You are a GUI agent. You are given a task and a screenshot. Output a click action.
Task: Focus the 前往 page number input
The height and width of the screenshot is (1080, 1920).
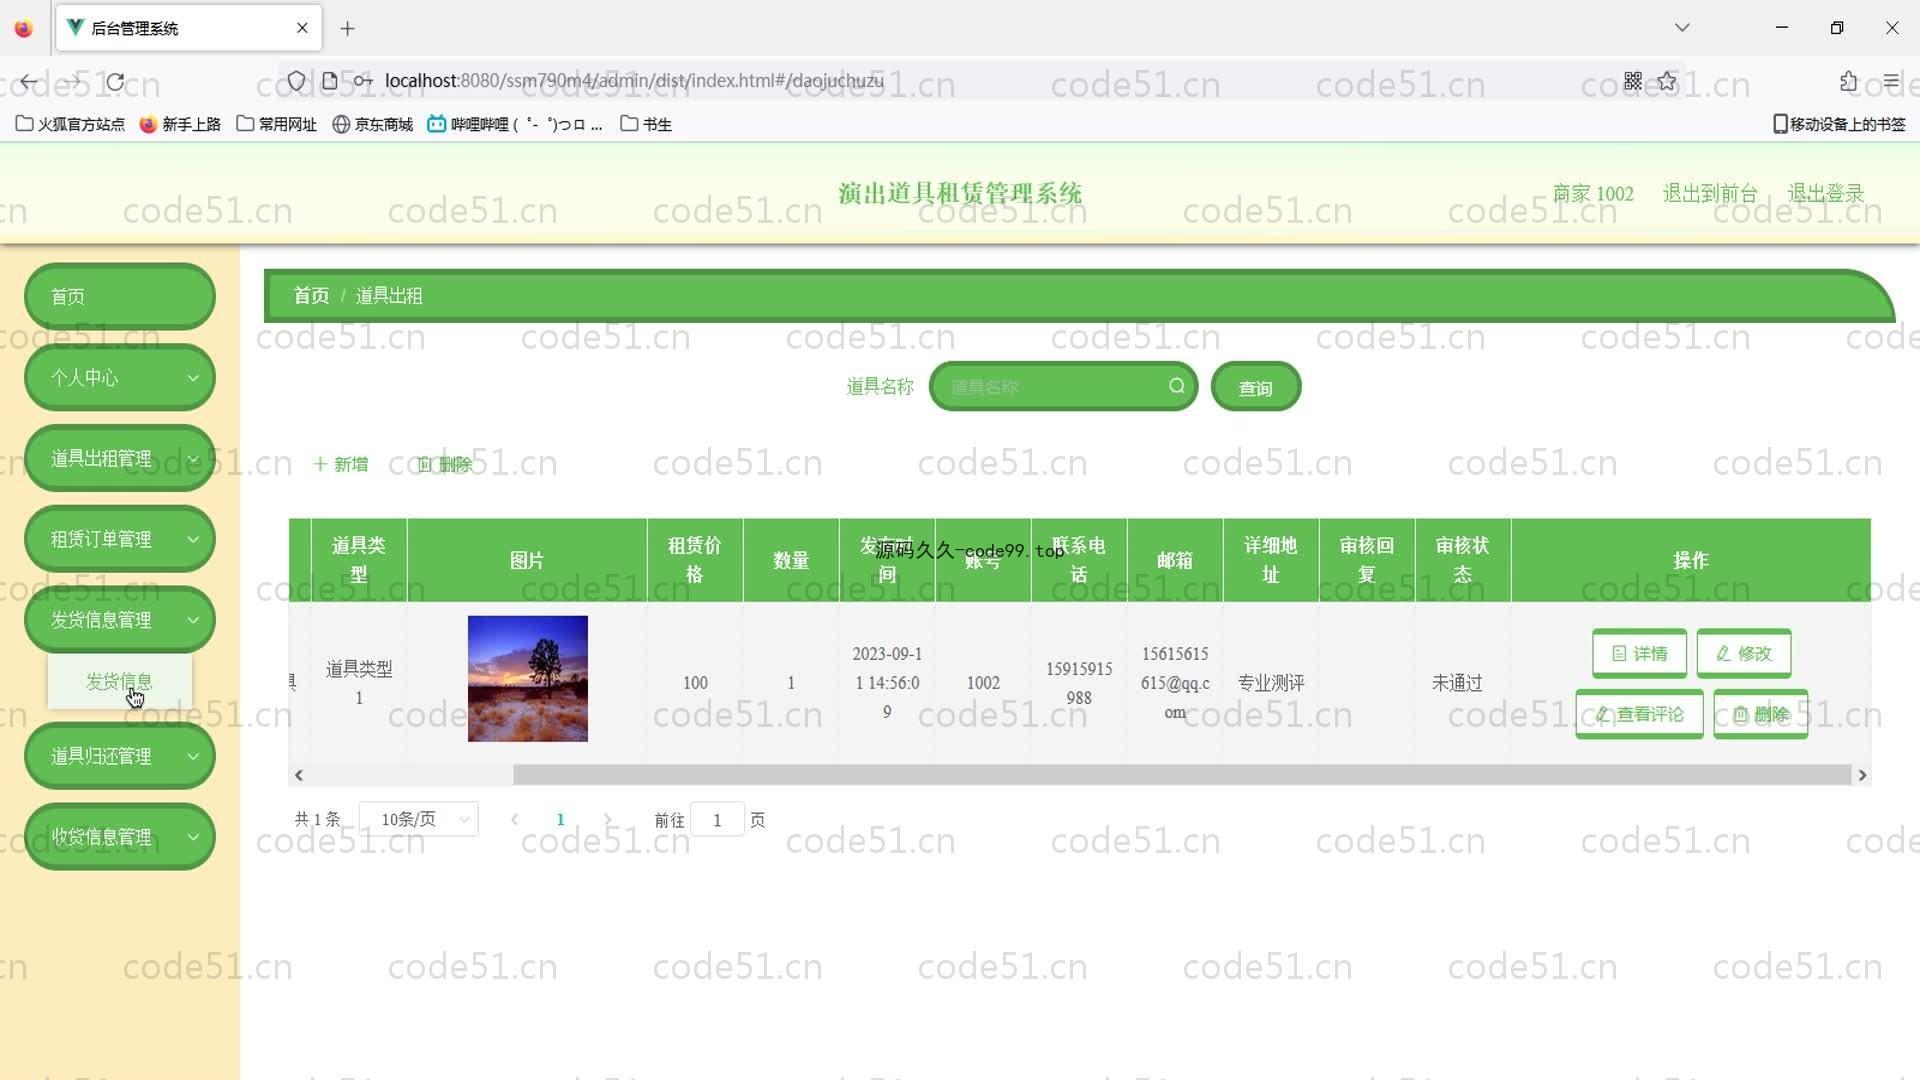coord(717,820)
